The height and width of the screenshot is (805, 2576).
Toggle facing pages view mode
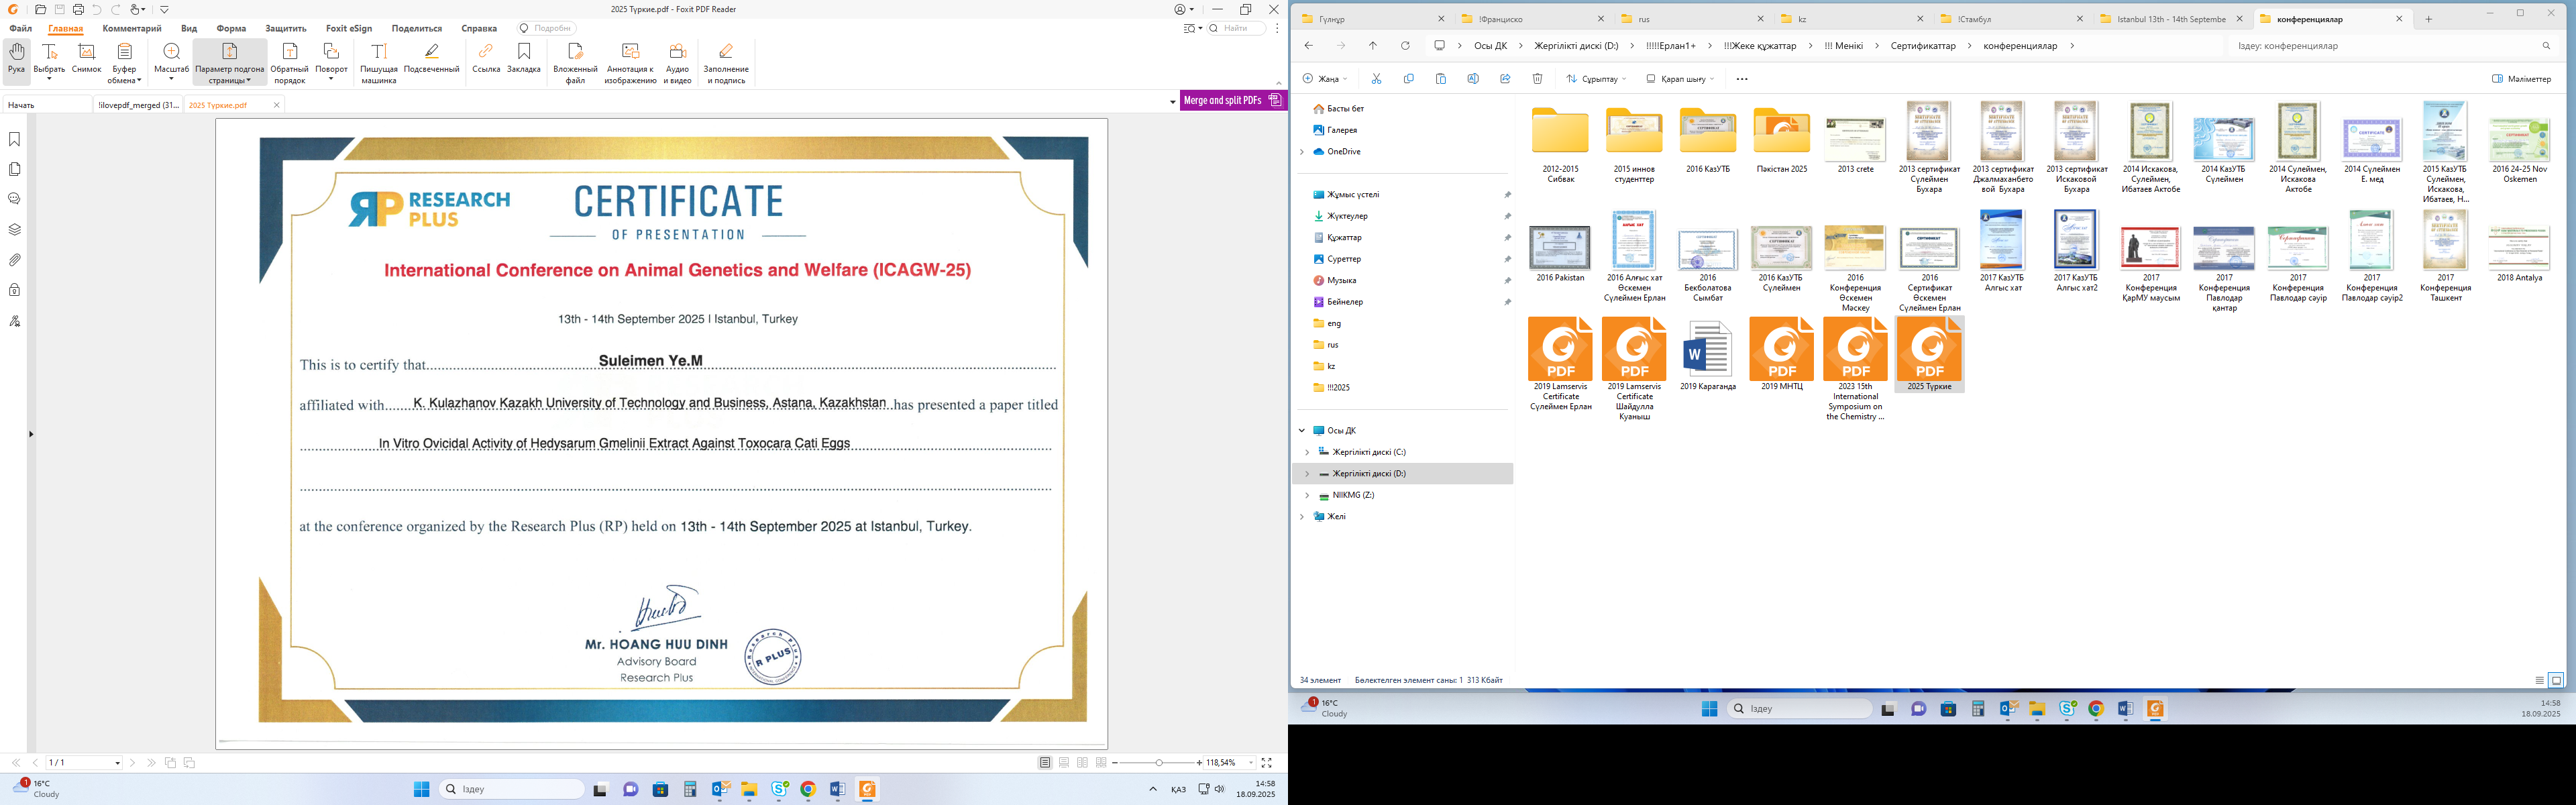pos(1082,762)
